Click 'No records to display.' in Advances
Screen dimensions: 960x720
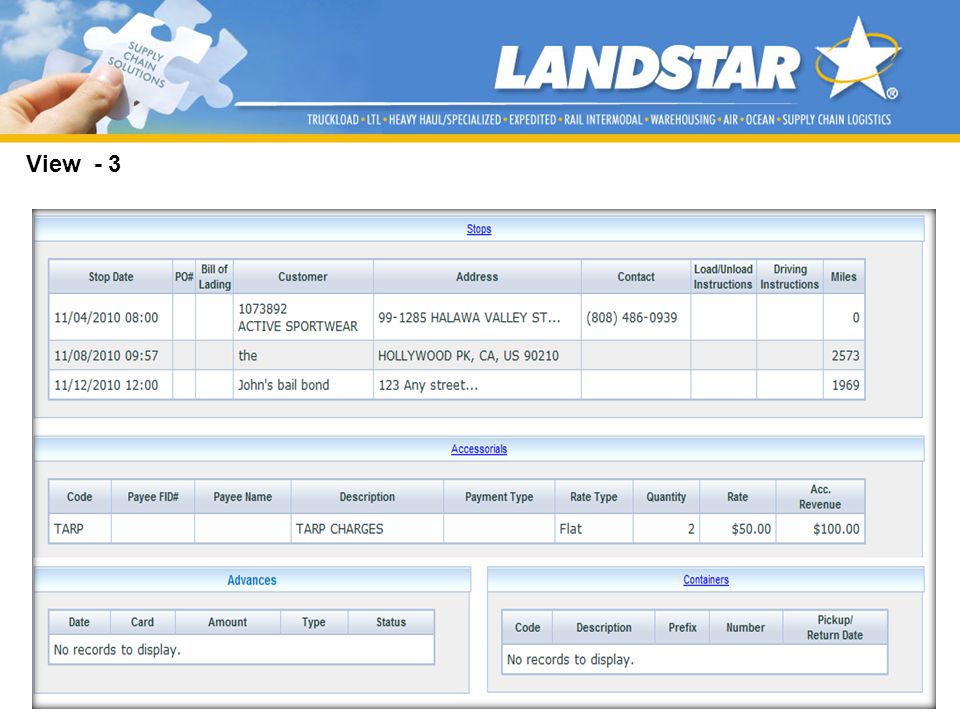[x=117, y=650]
